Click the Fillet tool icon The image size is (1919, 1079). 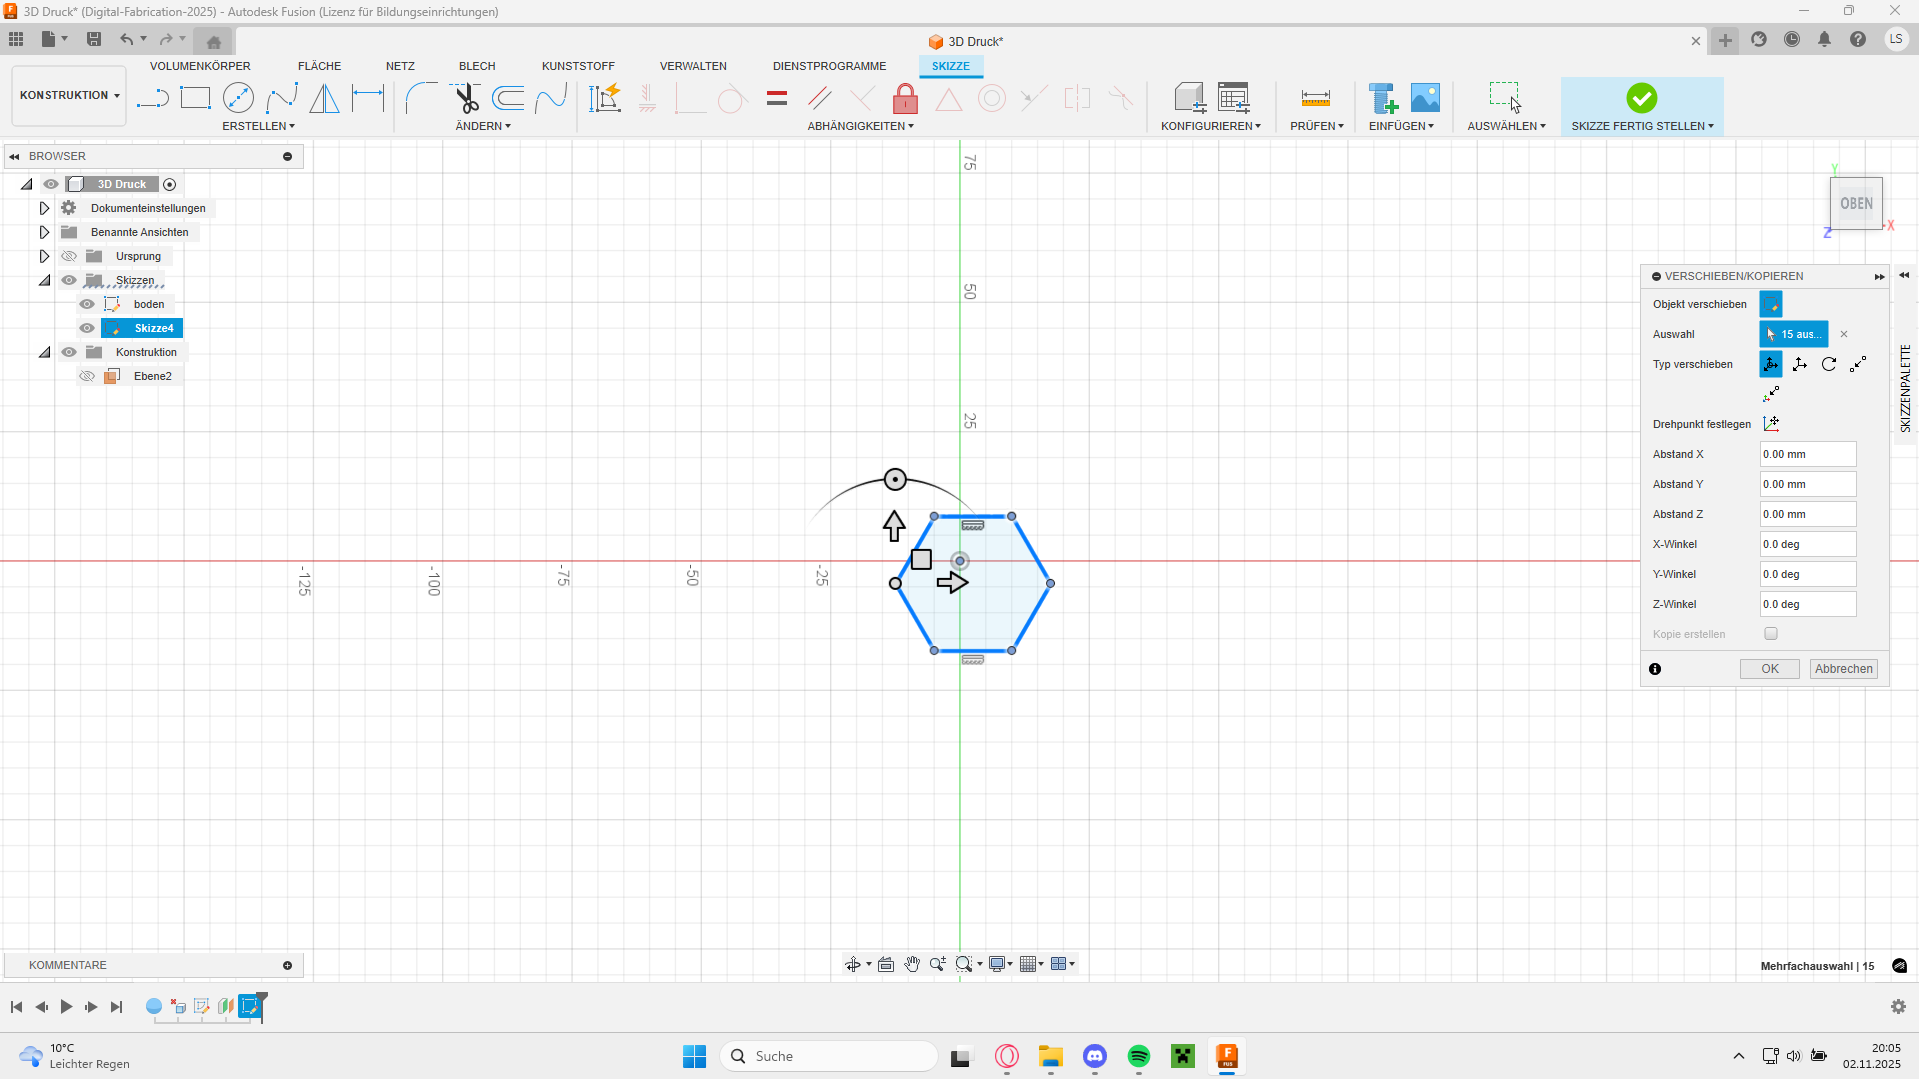point(421,98)
